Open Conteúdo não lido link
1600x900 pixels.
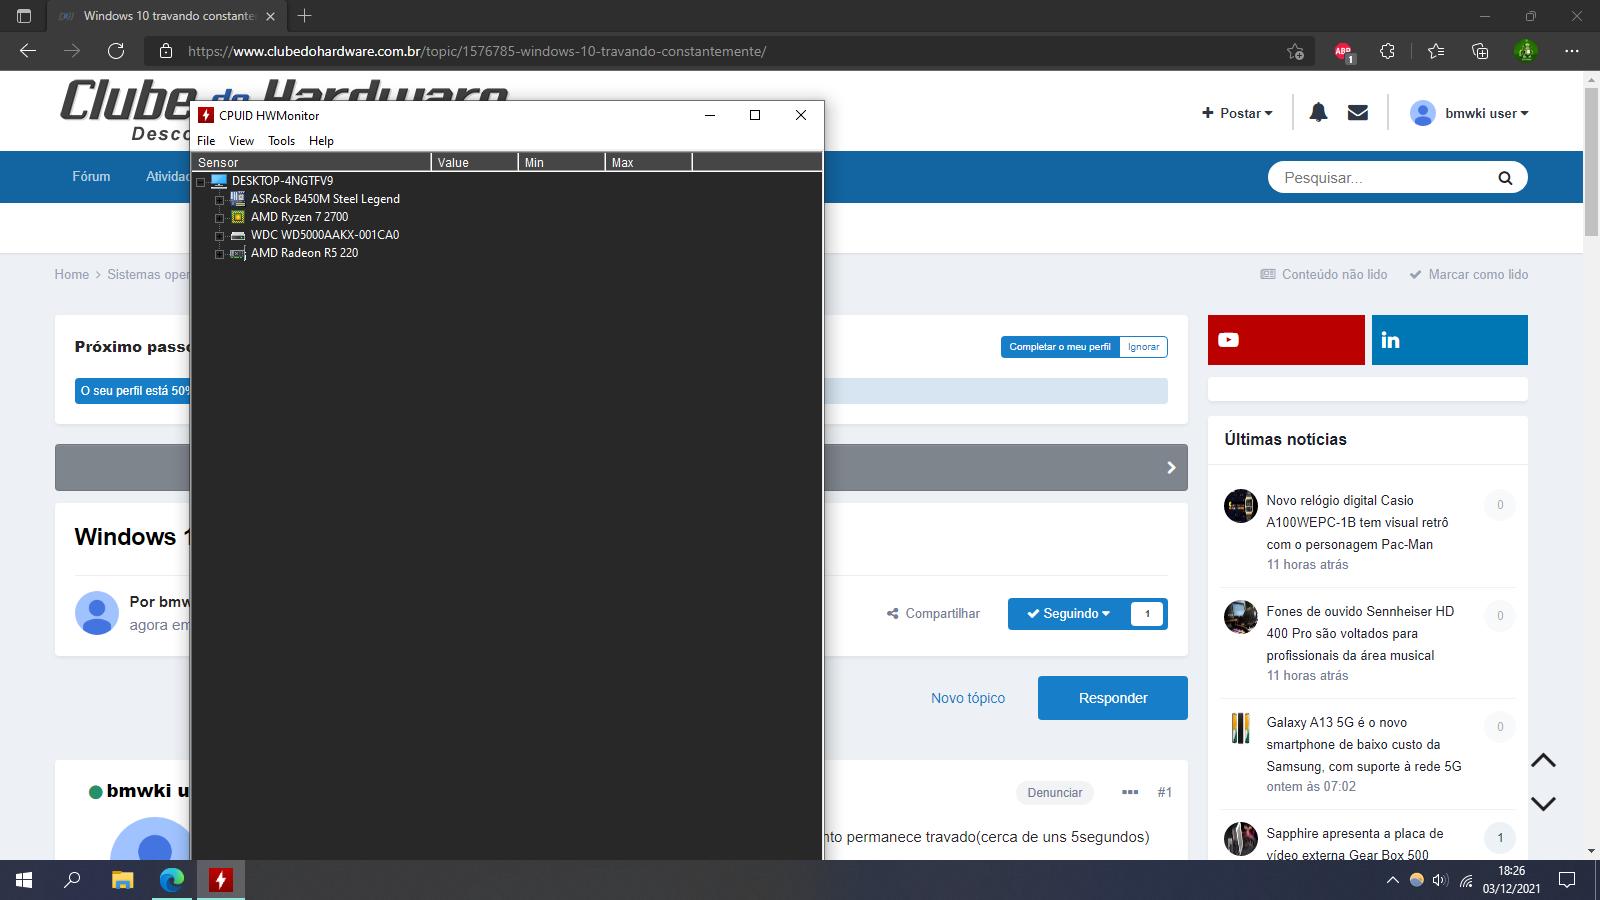tap(1324, 274)
